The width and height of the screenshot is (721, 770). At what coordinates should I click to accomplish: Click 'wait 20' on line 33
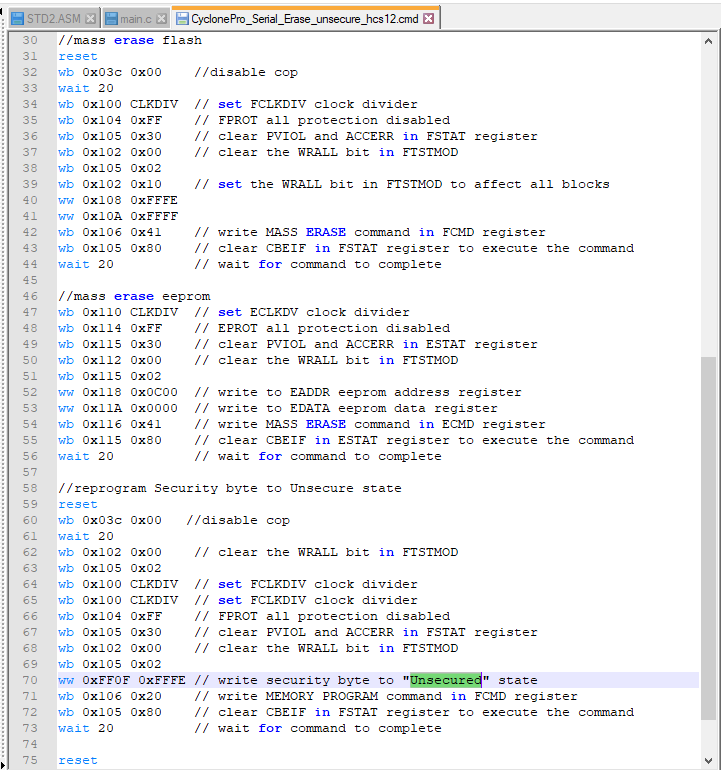(86, 88)
